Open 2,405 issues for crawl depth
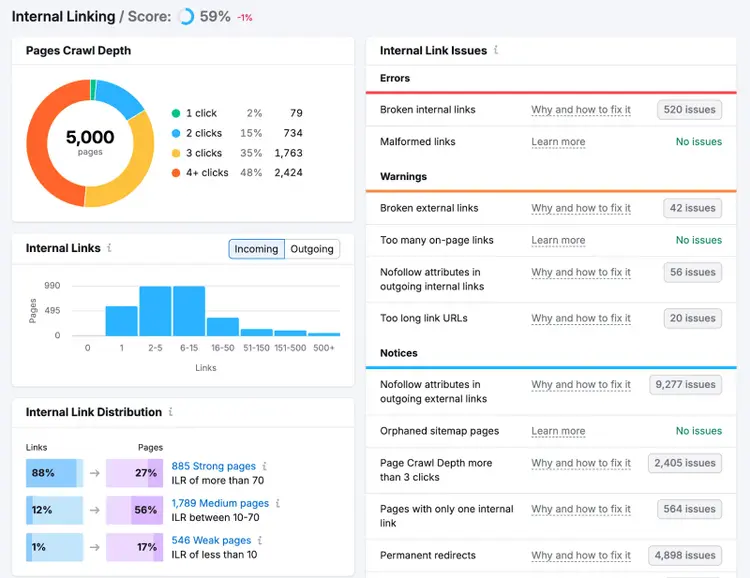 [684, 463]
